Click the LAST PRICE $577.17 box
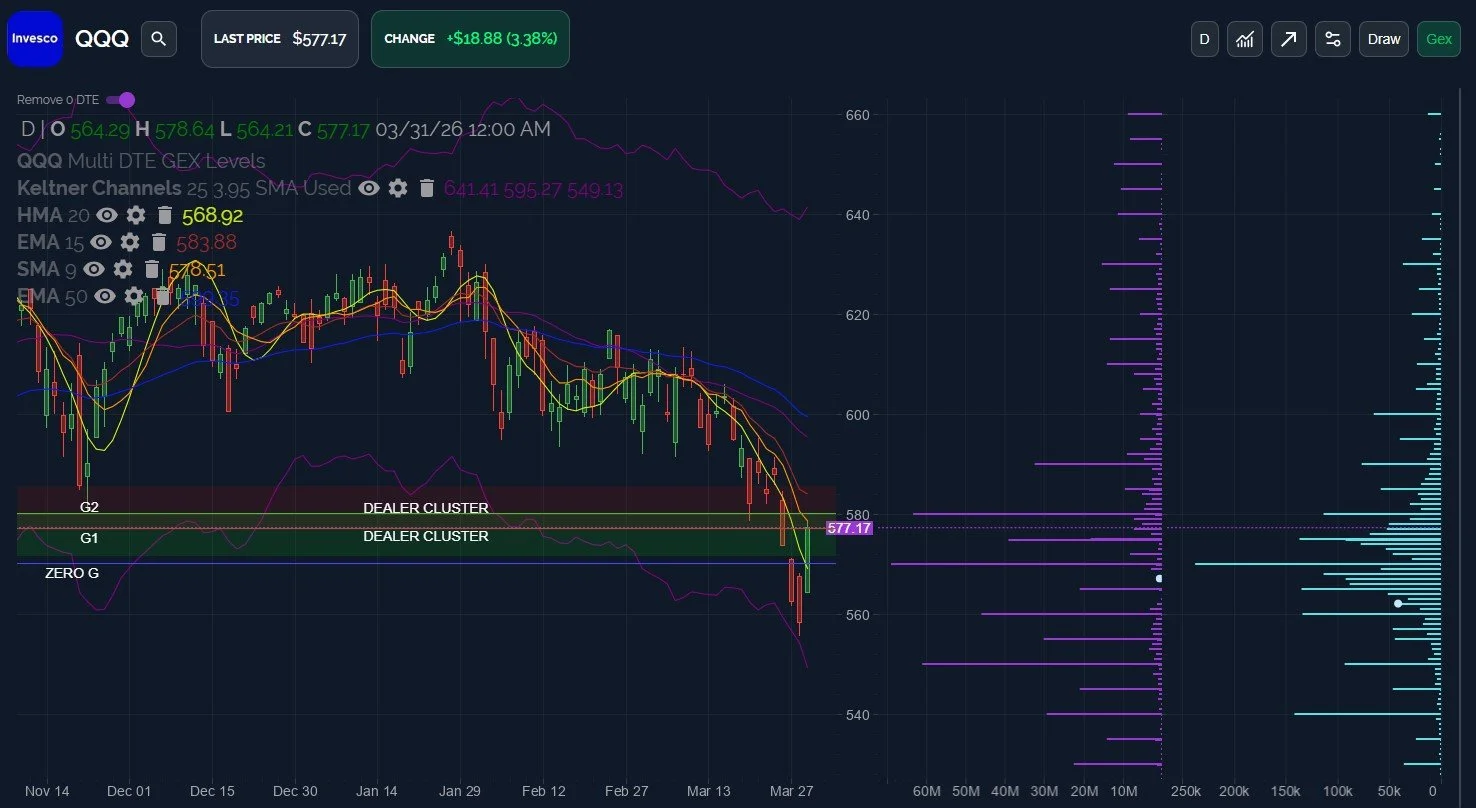This screenshot has width=1476, height=808. point(280,39)
